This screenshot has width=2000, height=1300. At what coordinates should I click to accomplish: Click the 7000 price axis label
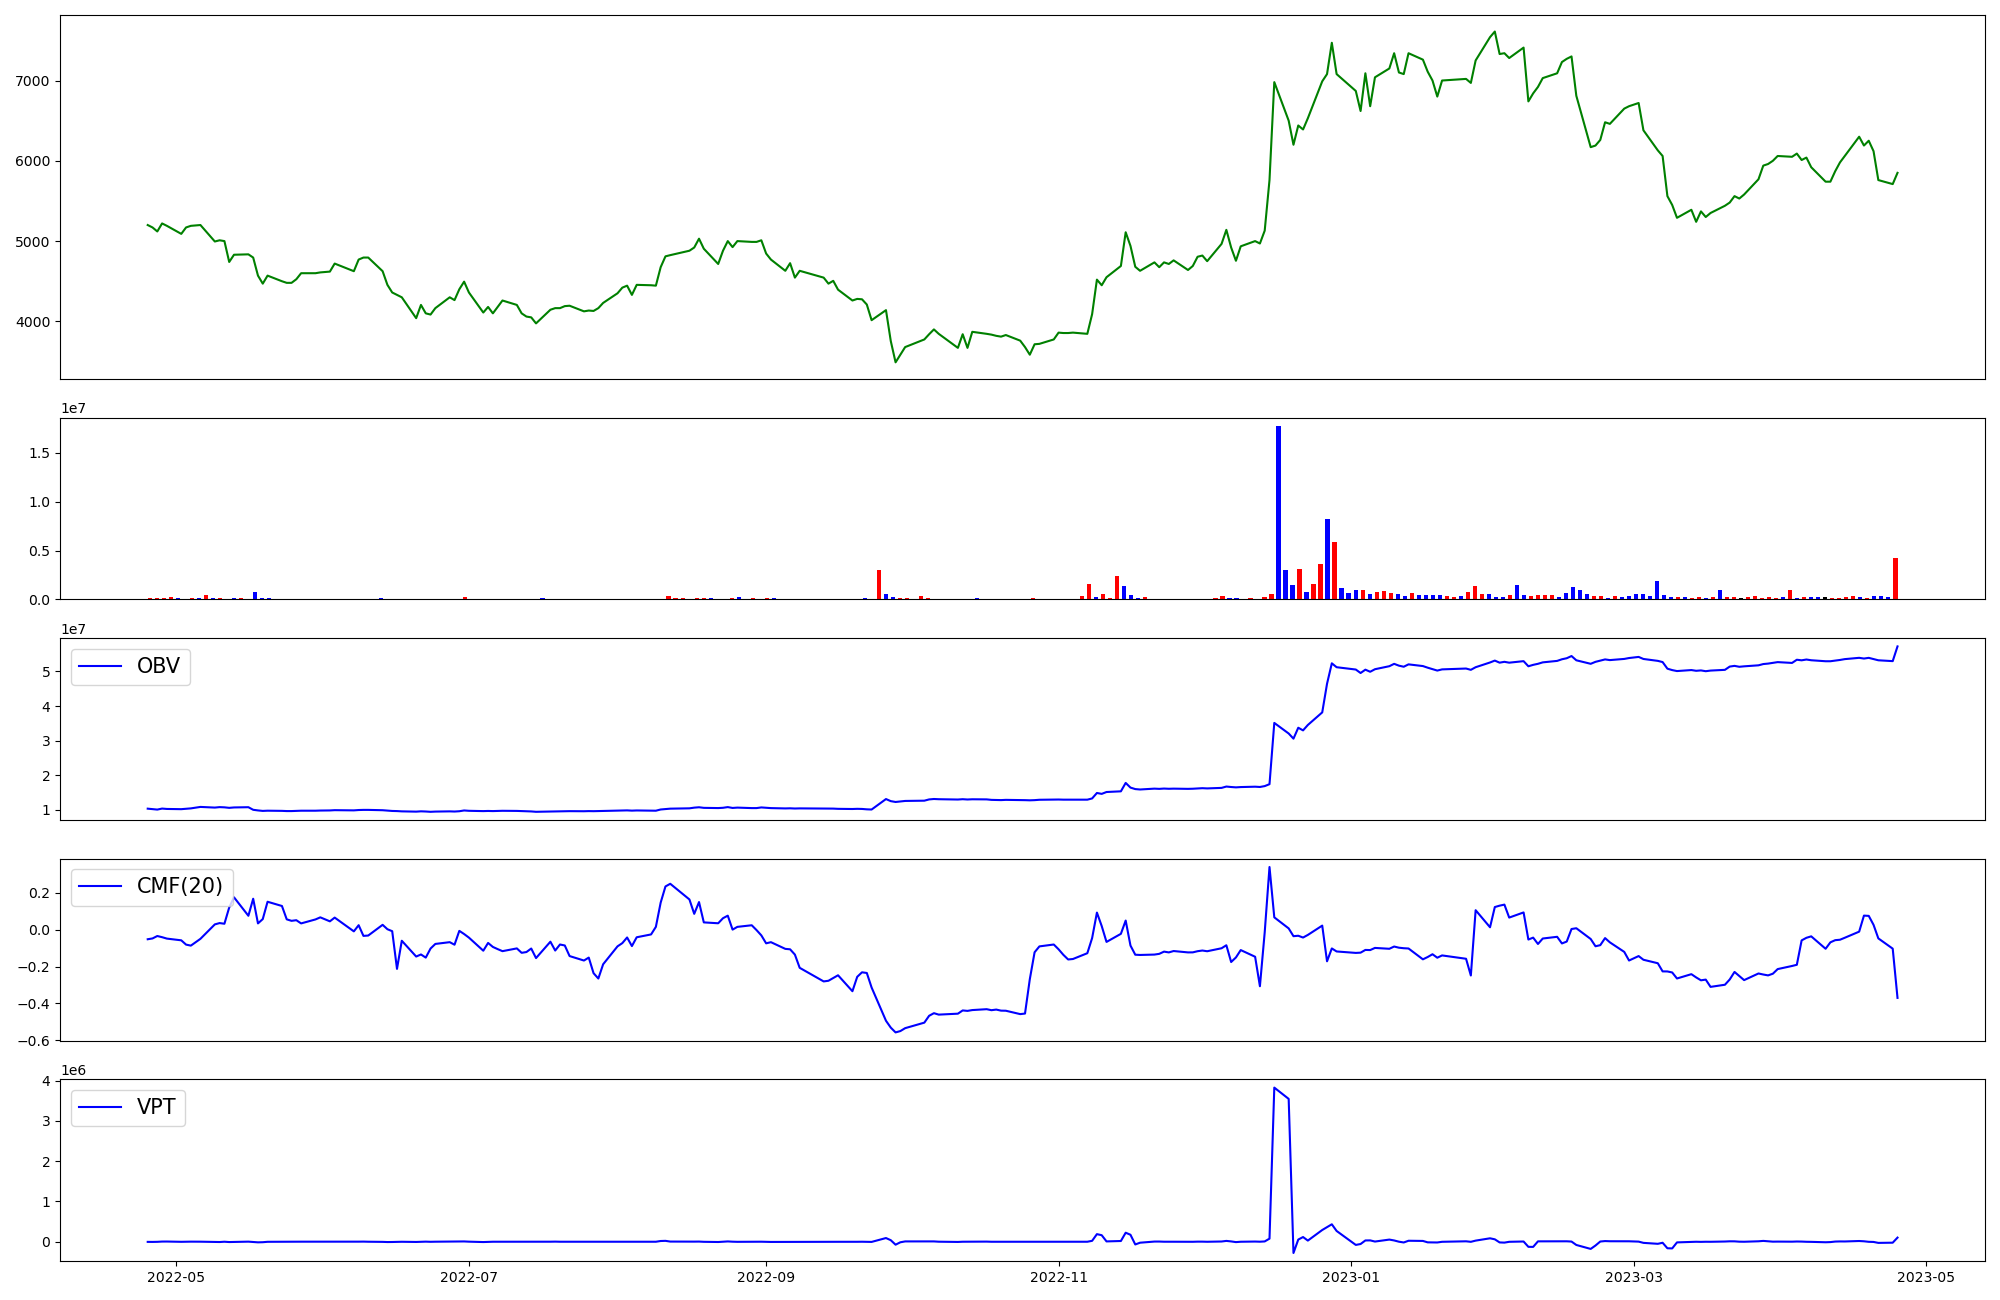tap(32, 81)
